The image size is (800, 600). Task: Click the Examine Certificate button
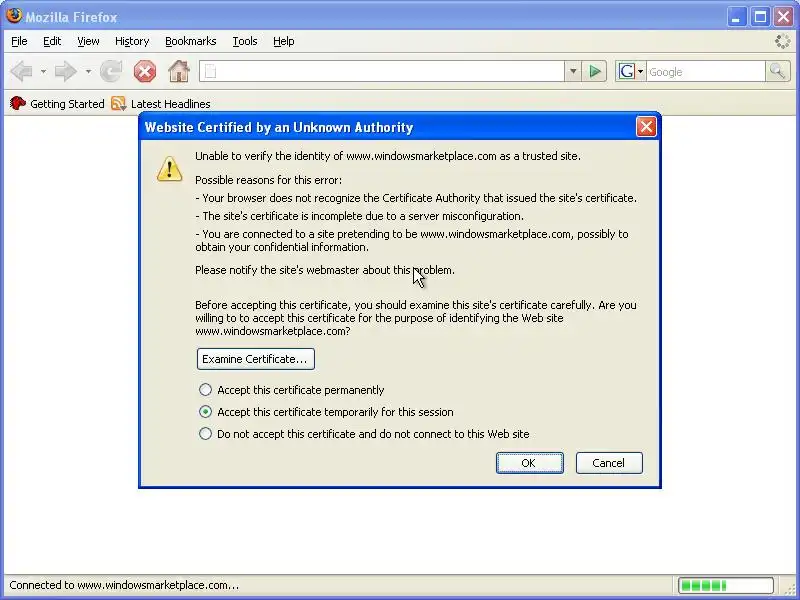(x=256, y=359)
